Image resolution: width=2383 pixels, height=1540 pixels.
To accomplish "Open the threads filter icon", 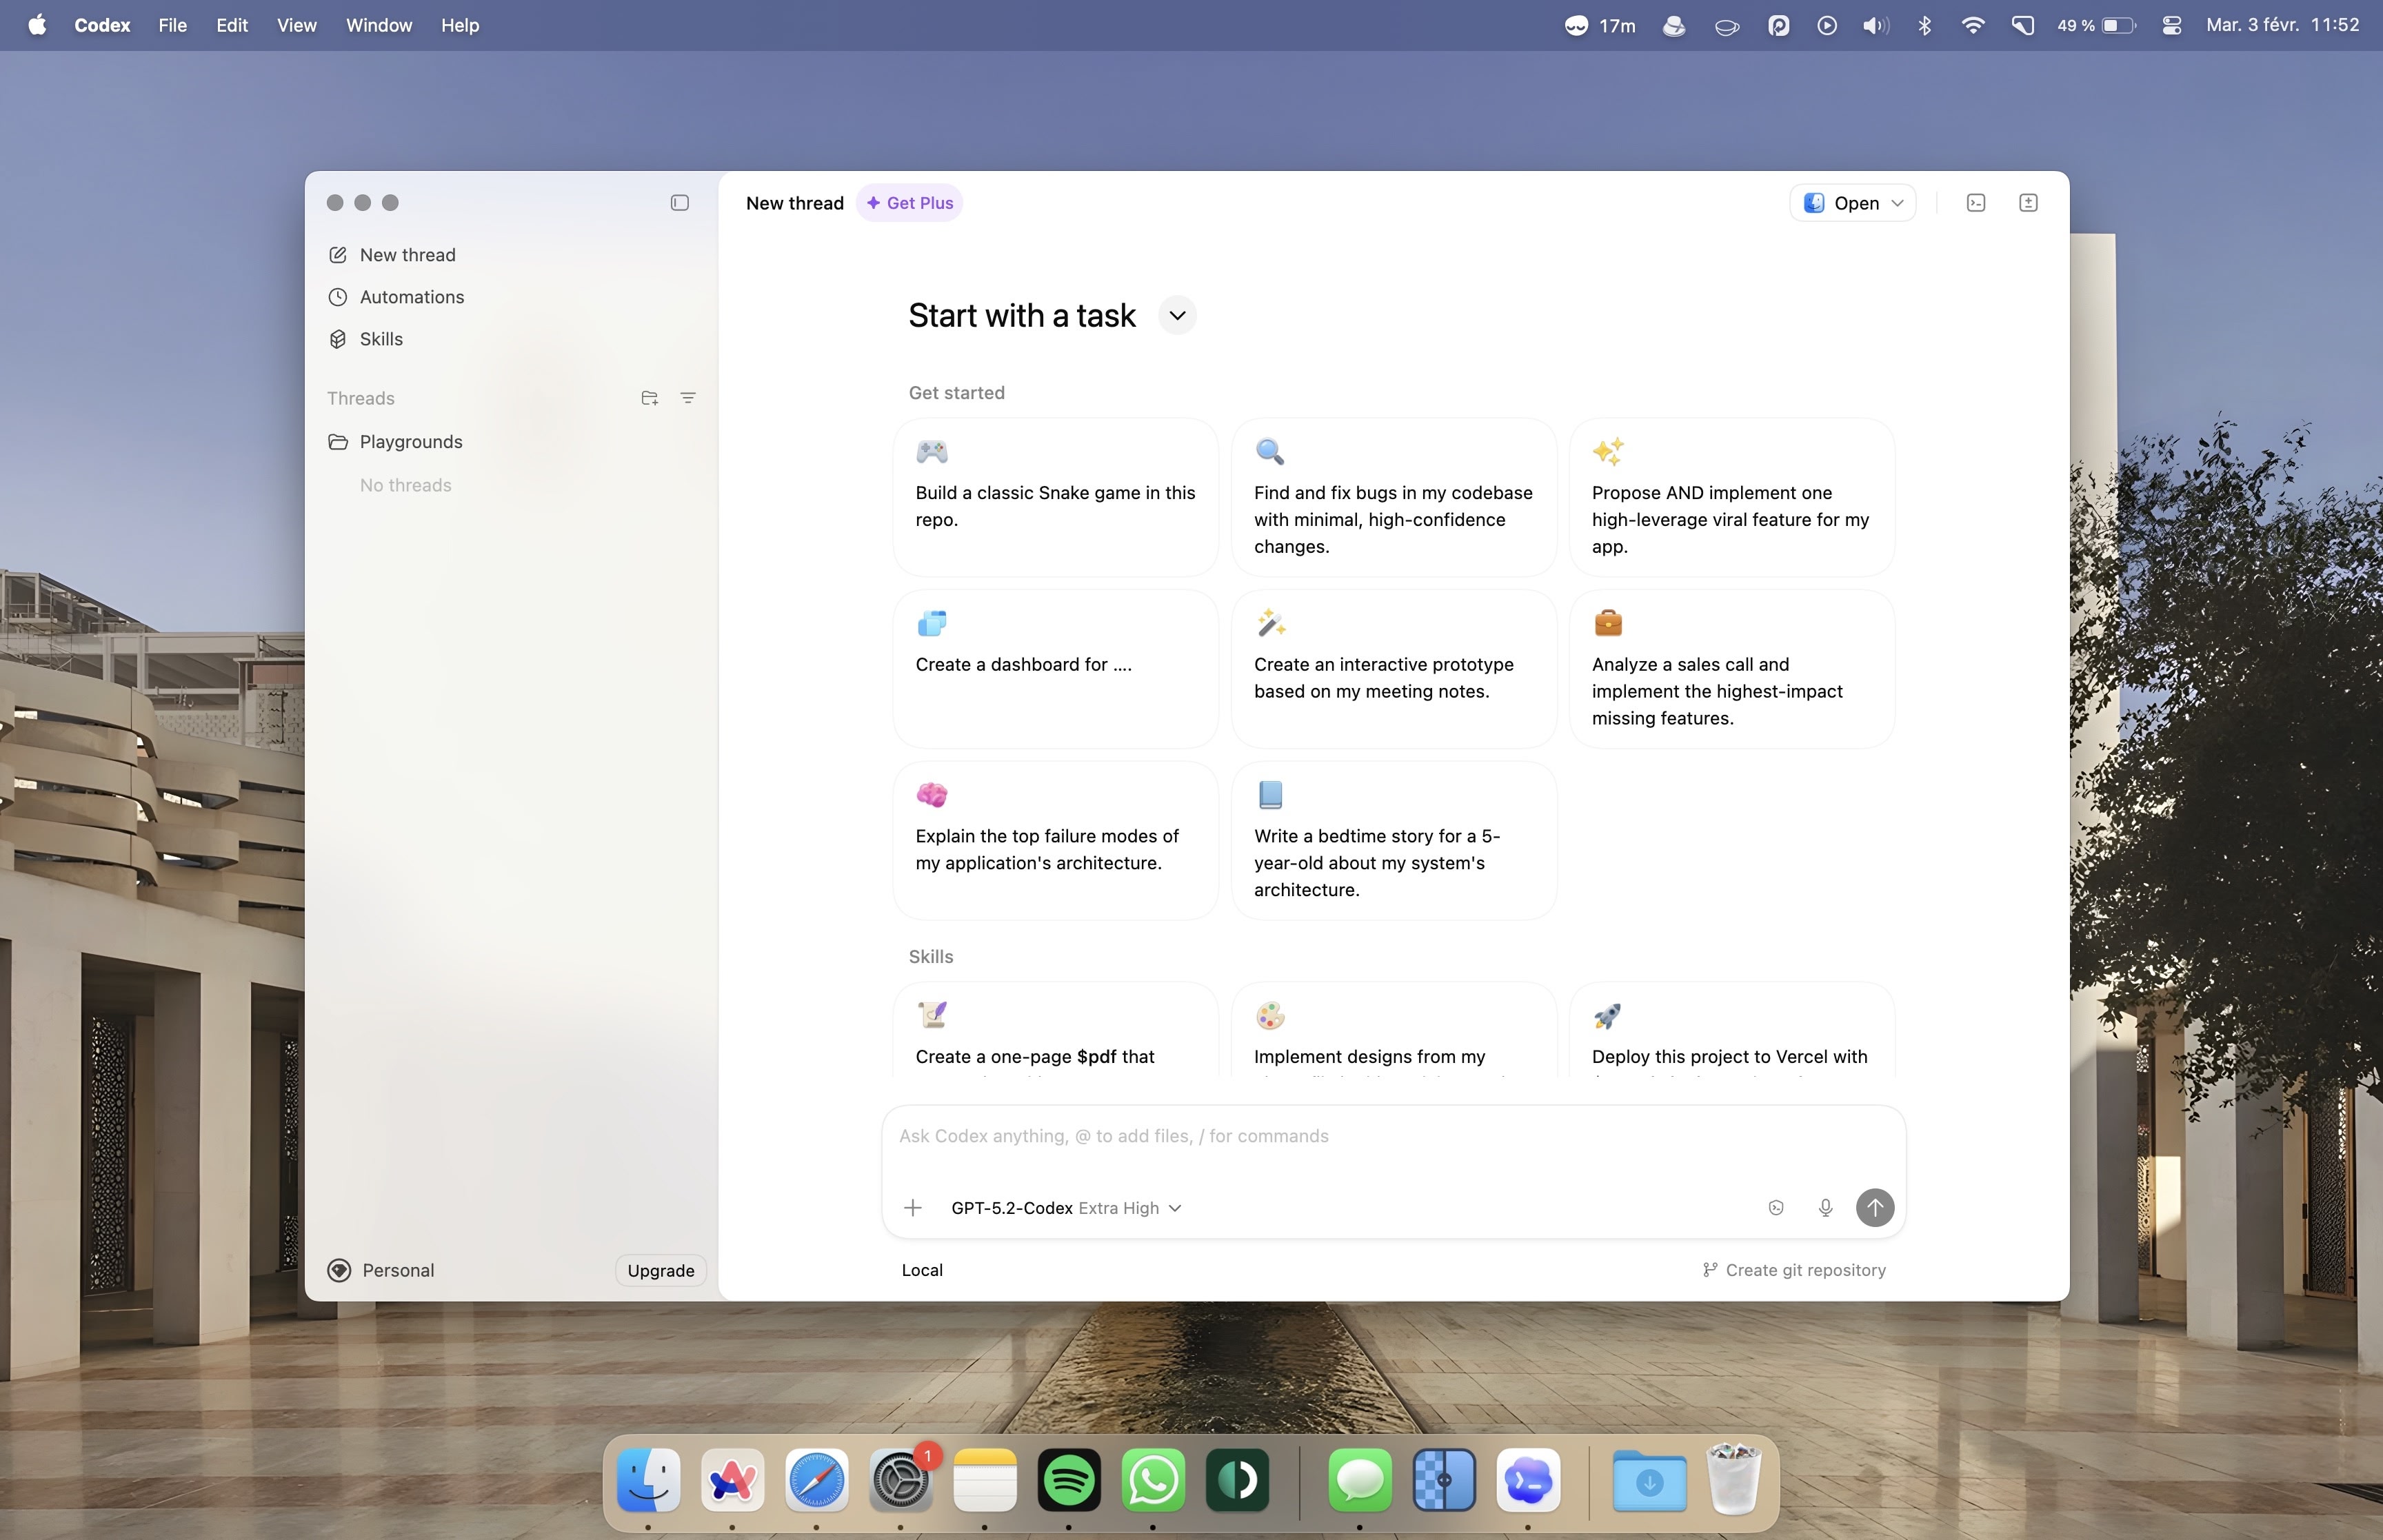I will coord(688,398).
